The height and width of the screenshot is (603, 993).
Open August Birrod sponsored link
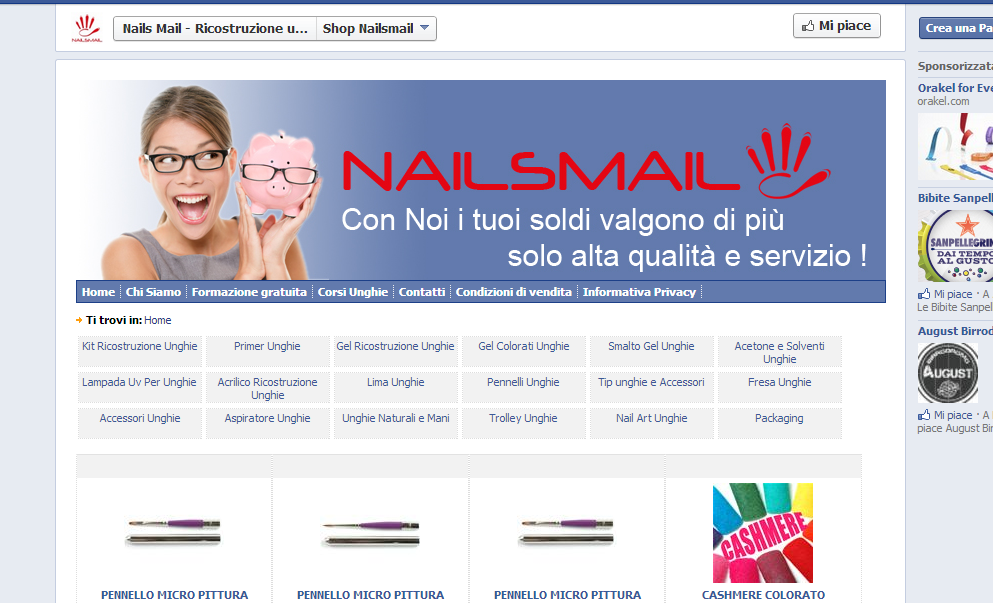(955, 331)
